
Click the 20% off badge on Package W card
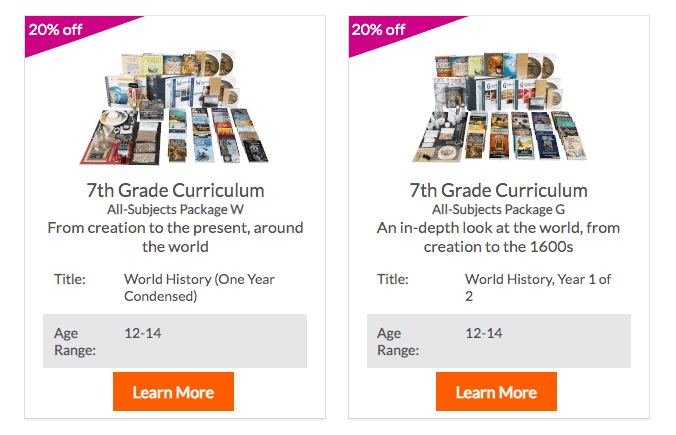pos(56,30)
